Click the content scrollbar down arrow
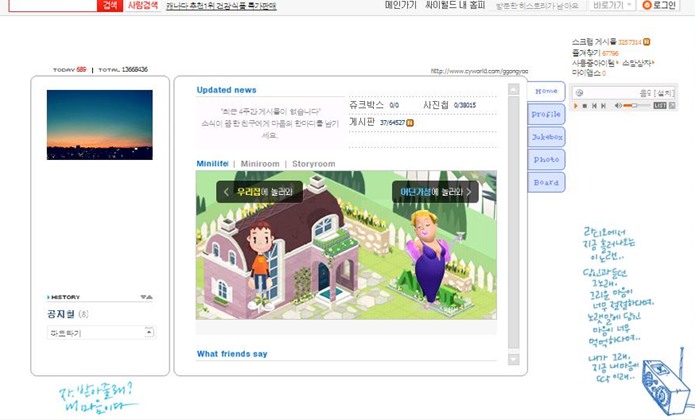 click(x=513, y=359)
